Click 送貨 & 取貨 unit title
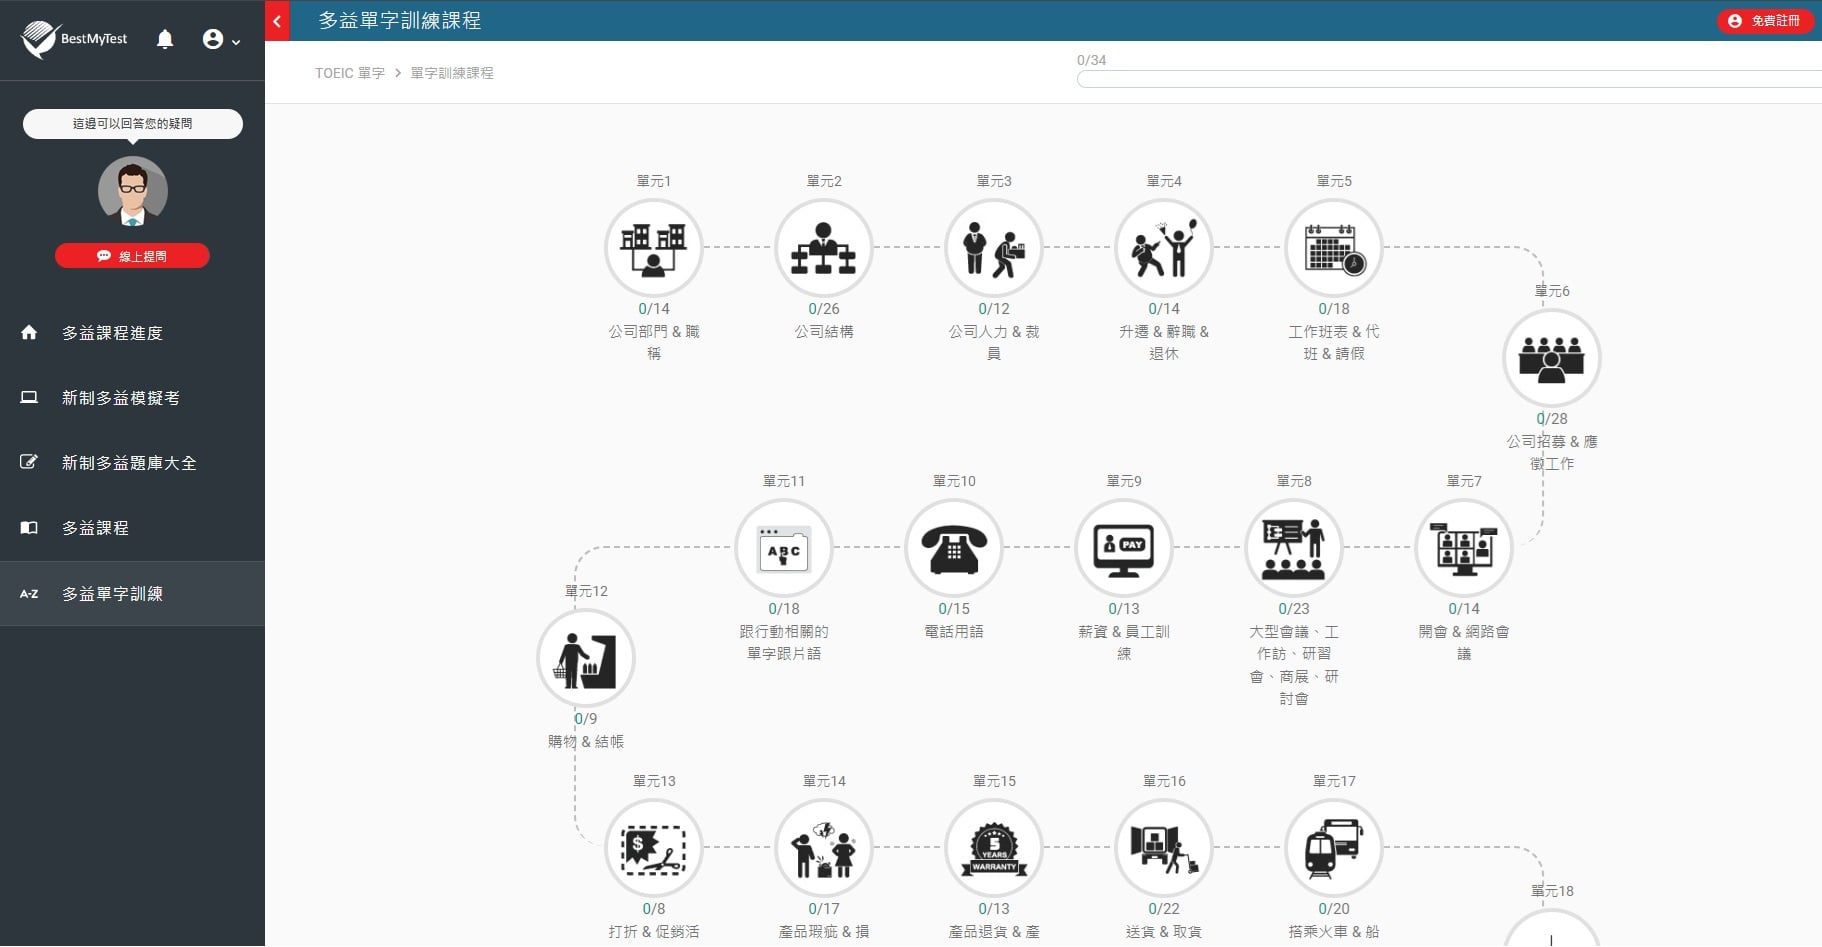This screenshot has width=1822, height=947. point(1164,931)
